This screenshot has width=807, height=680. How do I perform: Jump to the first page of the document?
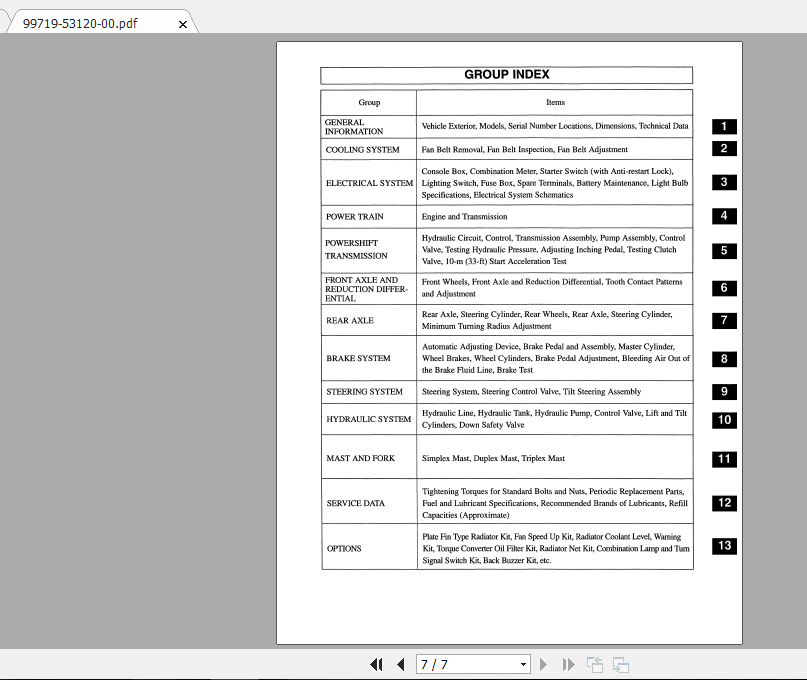[x=377, y=664]
